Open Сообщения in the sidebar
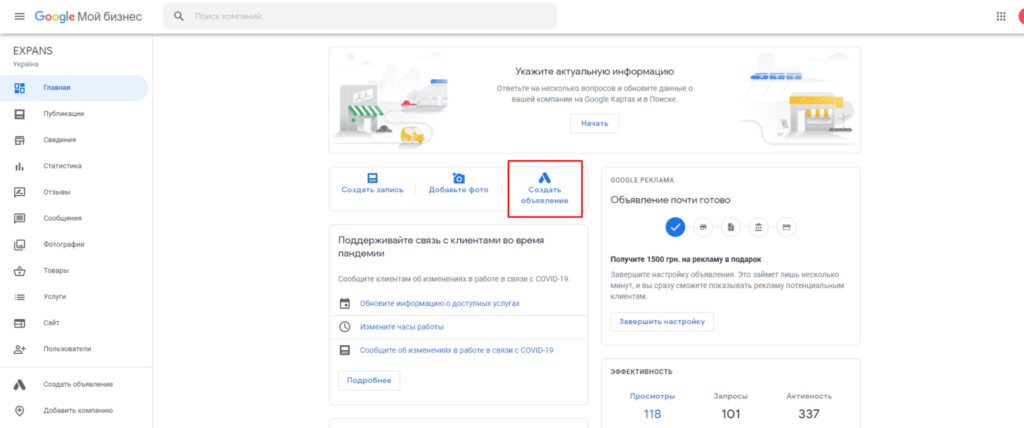 coord(74,218)
